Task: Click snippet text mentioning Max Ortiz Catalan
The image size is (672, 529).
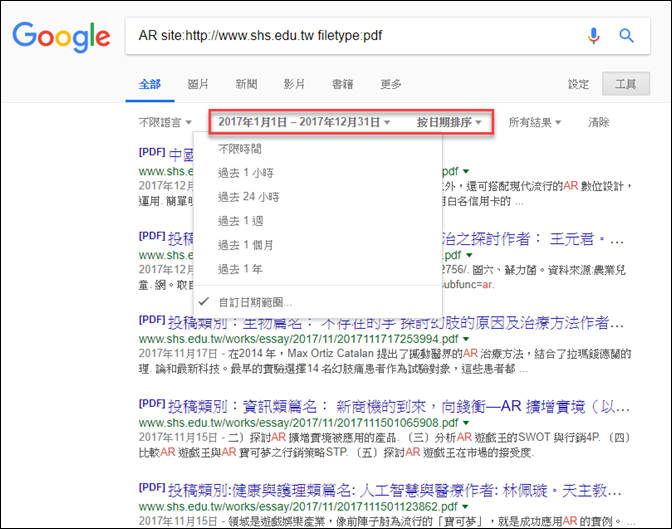Action: (385, 361)
